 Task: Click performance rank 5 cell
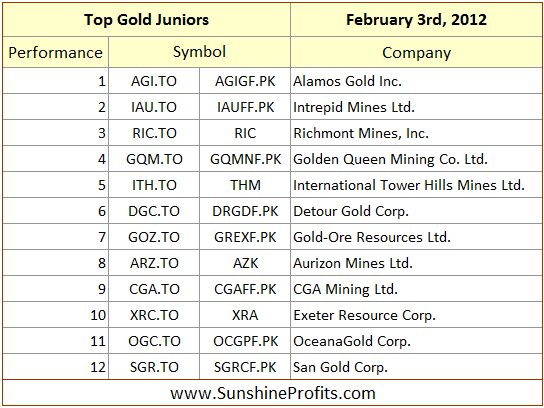pos(56,185)
